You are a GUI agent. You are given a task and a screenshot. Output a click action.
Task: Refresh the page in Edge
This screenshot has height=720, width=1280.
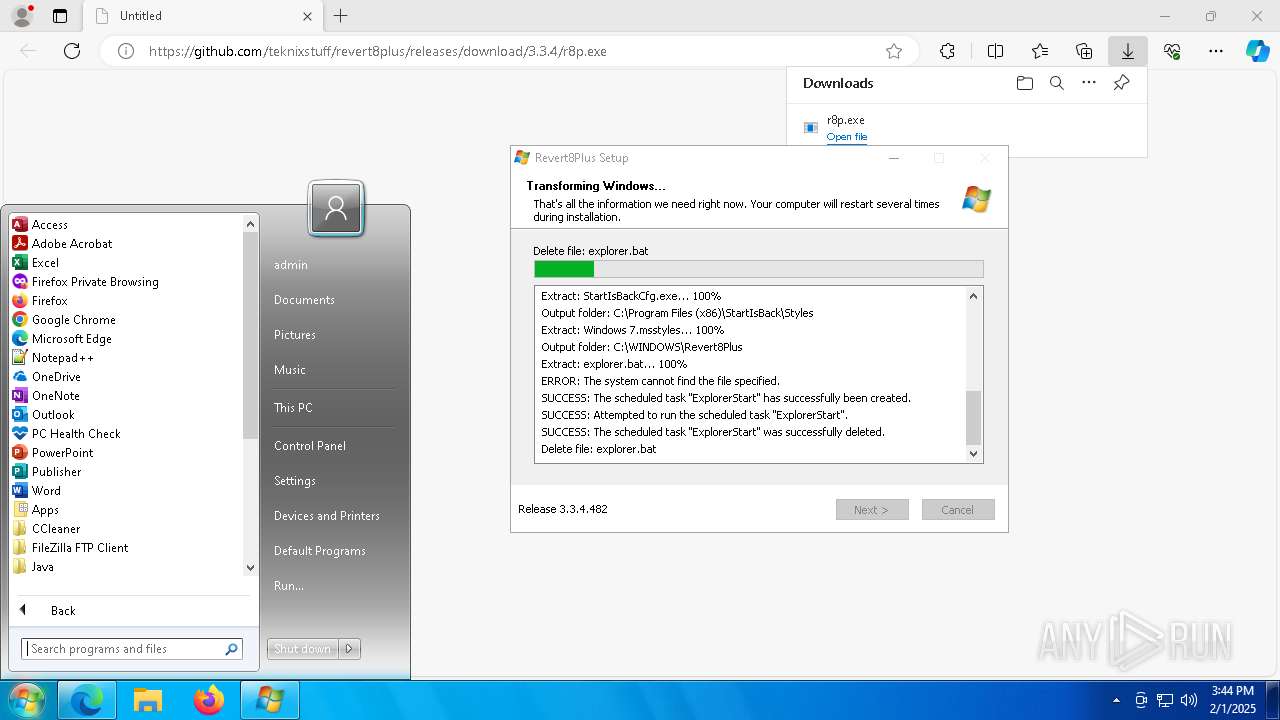pyautogui.click(x=72, y=51)
